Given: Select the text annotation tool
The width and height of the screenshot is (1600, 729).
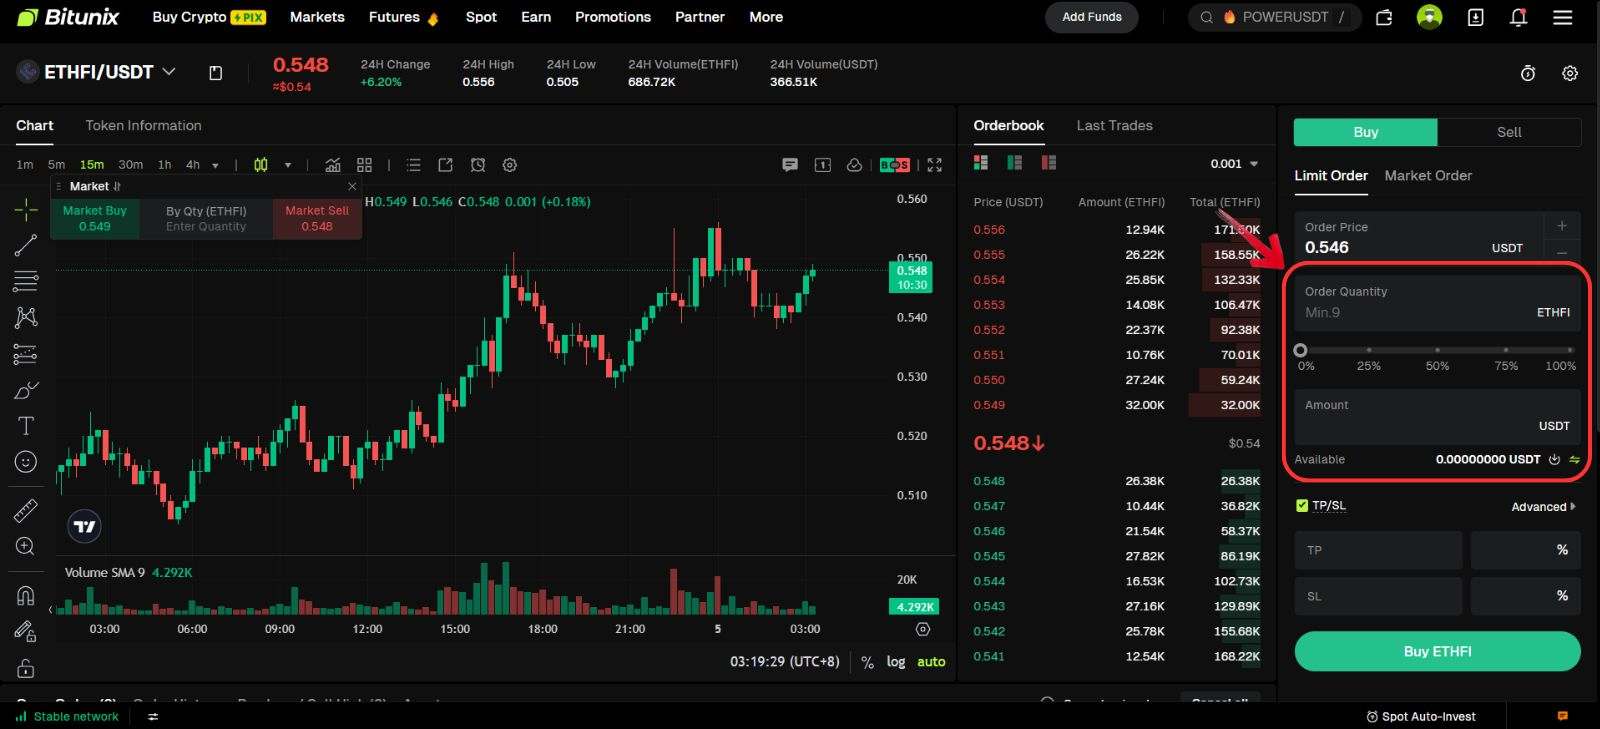Looking at the screenshot, I should point(26,426).
